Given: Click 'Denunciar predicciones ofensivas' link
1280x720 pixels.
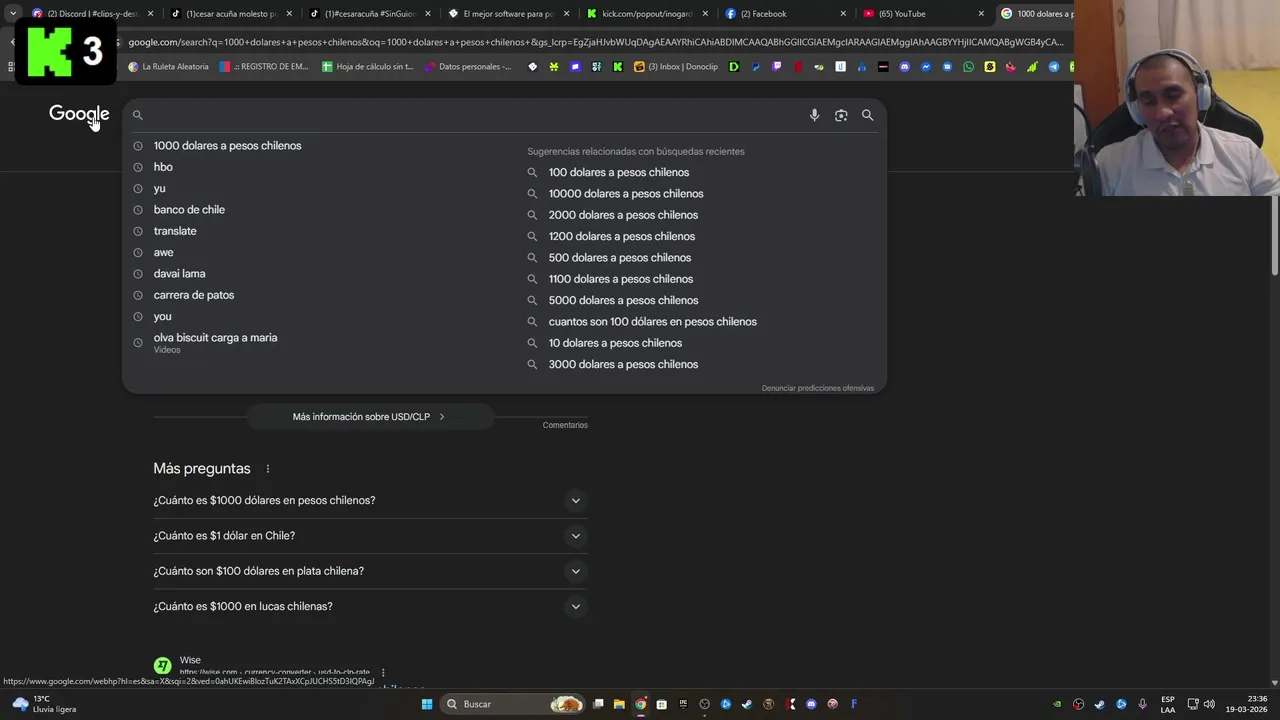Looking at the screenshot, I should [818, 388].
